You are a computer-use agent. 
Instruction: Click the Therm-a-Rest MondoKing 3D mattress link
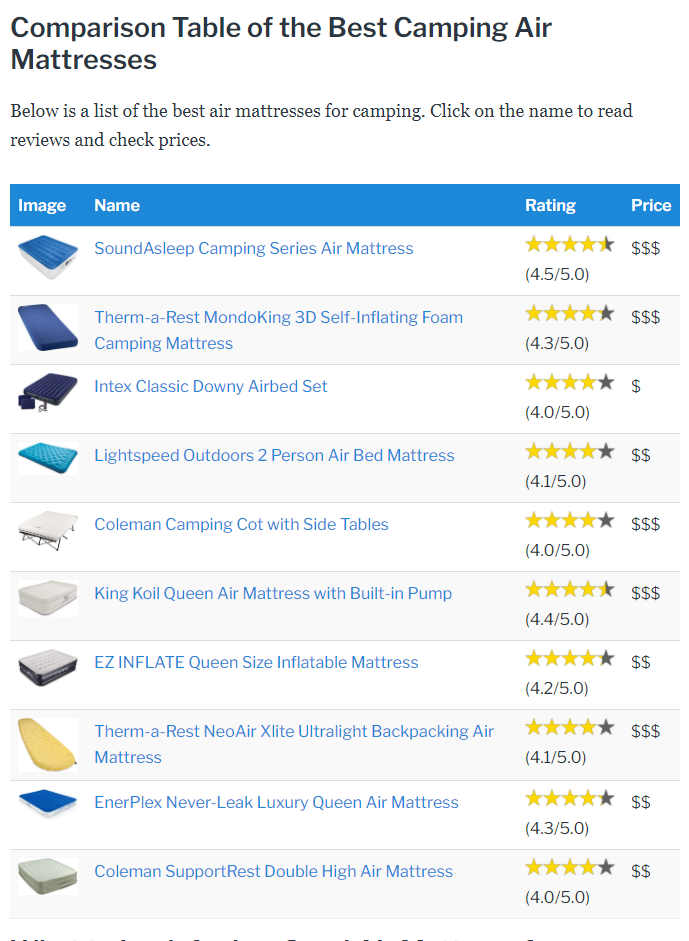coord(278,317)
